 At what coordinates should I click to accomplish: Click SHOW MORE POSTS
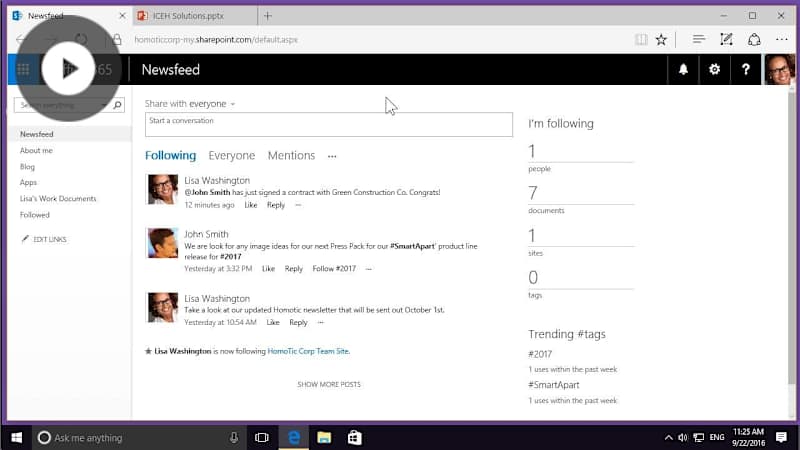pos(329,384)
